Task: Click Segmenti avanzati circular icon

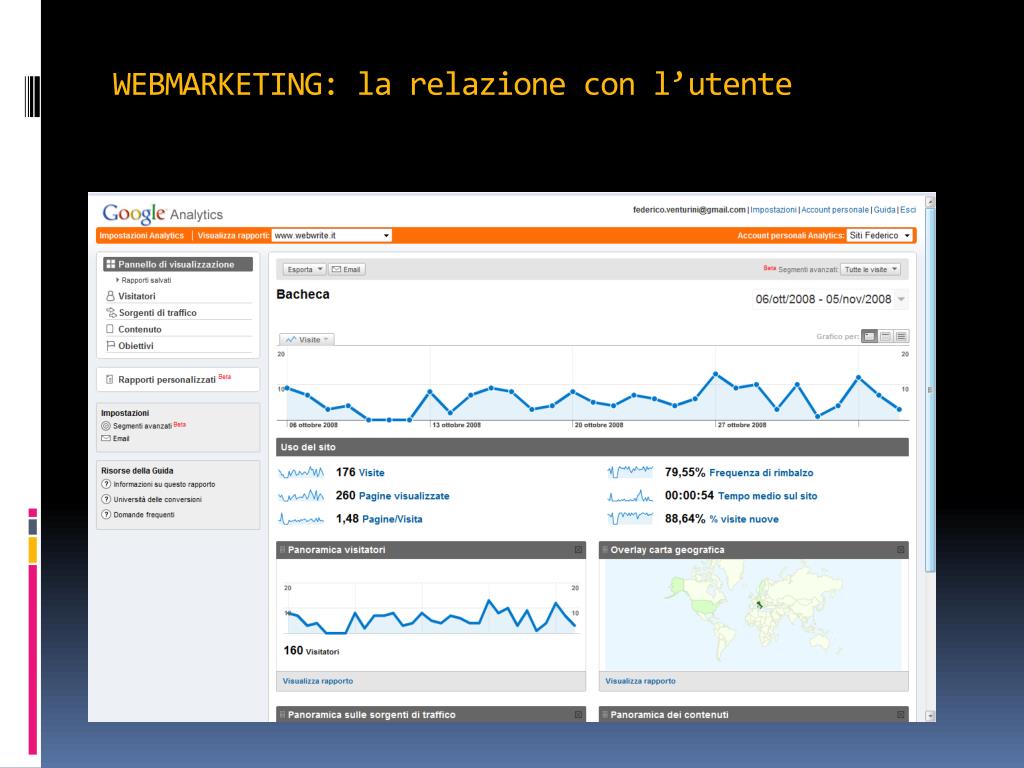Action: pos(106,426)
